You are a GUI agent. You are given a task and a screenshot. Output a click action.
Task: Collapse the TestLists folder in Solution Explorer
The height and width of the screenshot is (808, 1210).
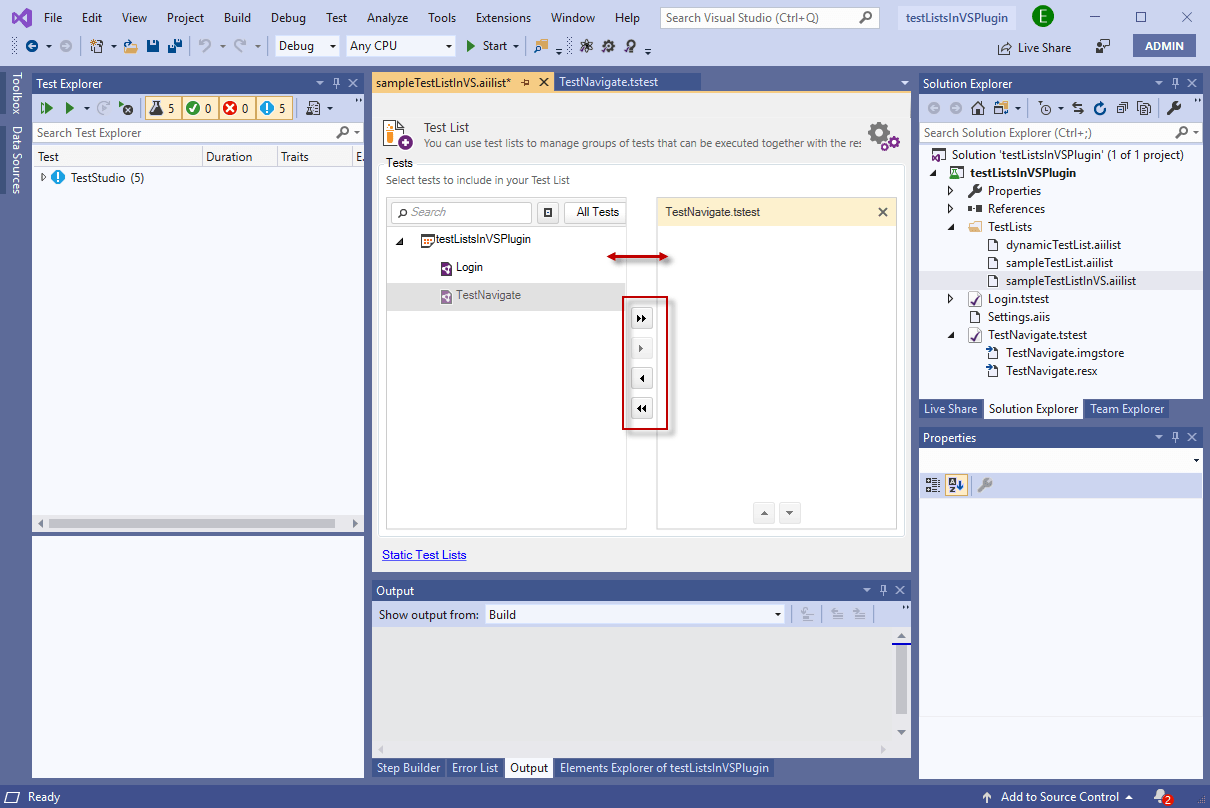point(951,226)
